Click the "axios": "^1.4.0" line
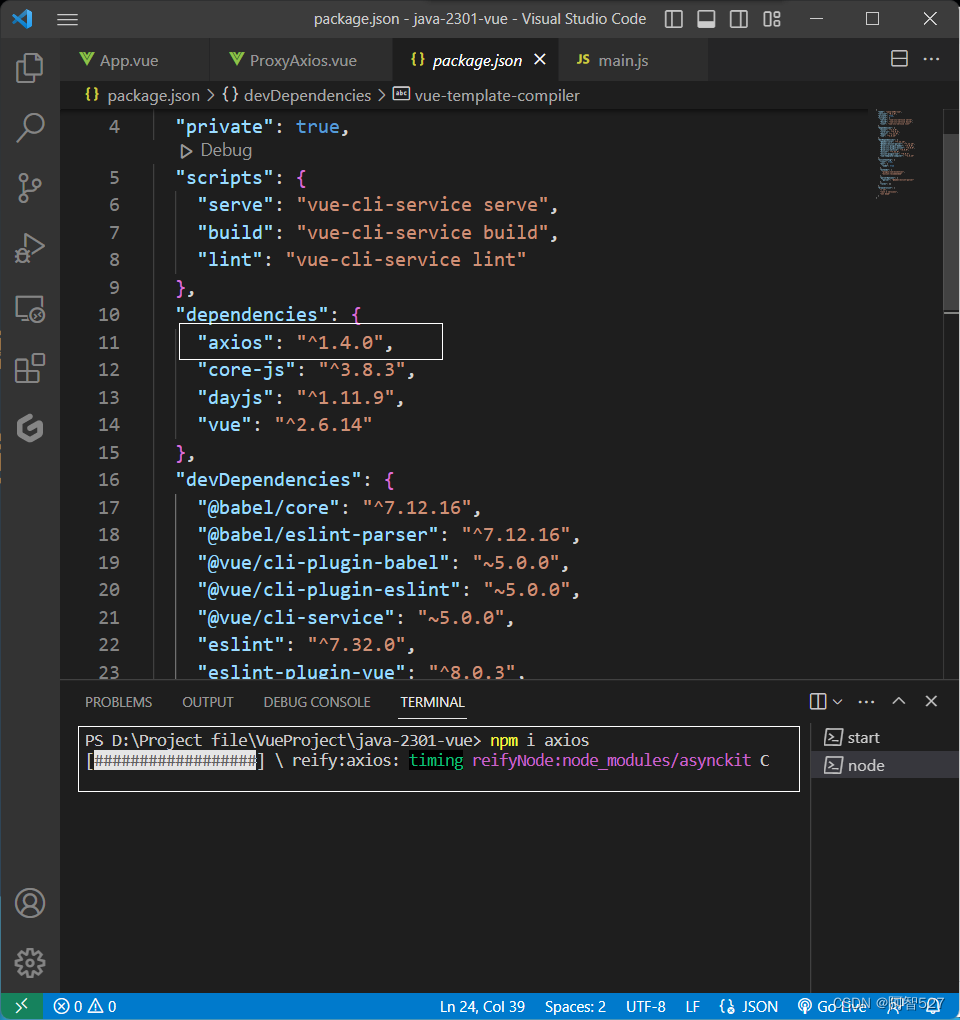Image resolution: width=960 pixels, height=1020 pixels. click(296, 342)
